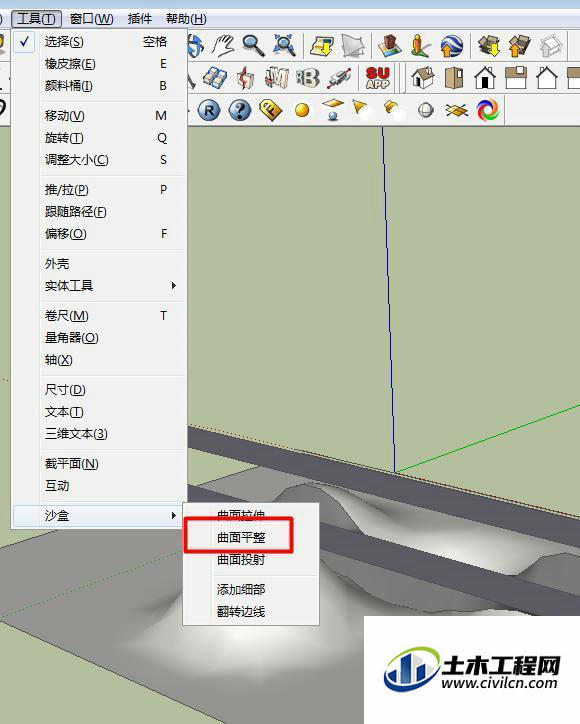The height and width of the screenshot is (724, 580).
Task: Click the piston joint tool icon
Action: coord(339,78)
